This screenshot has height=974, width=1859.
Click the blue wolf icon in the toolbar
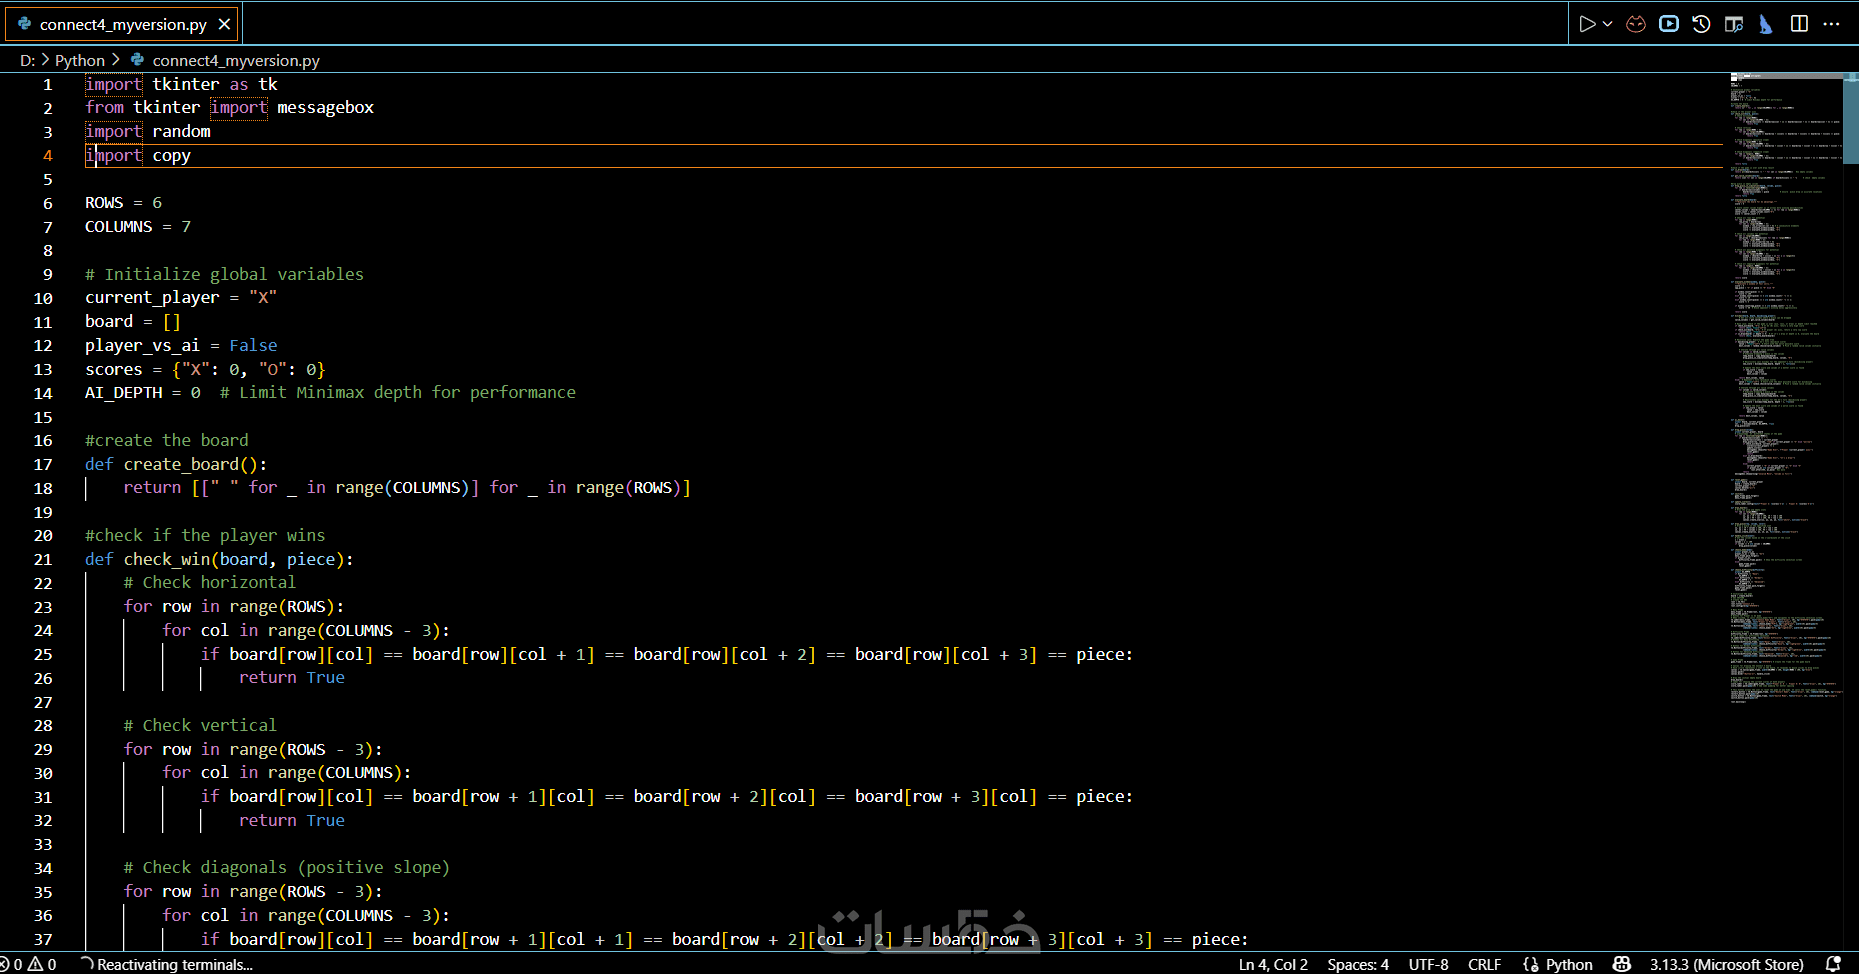(x=1766, y=24)
